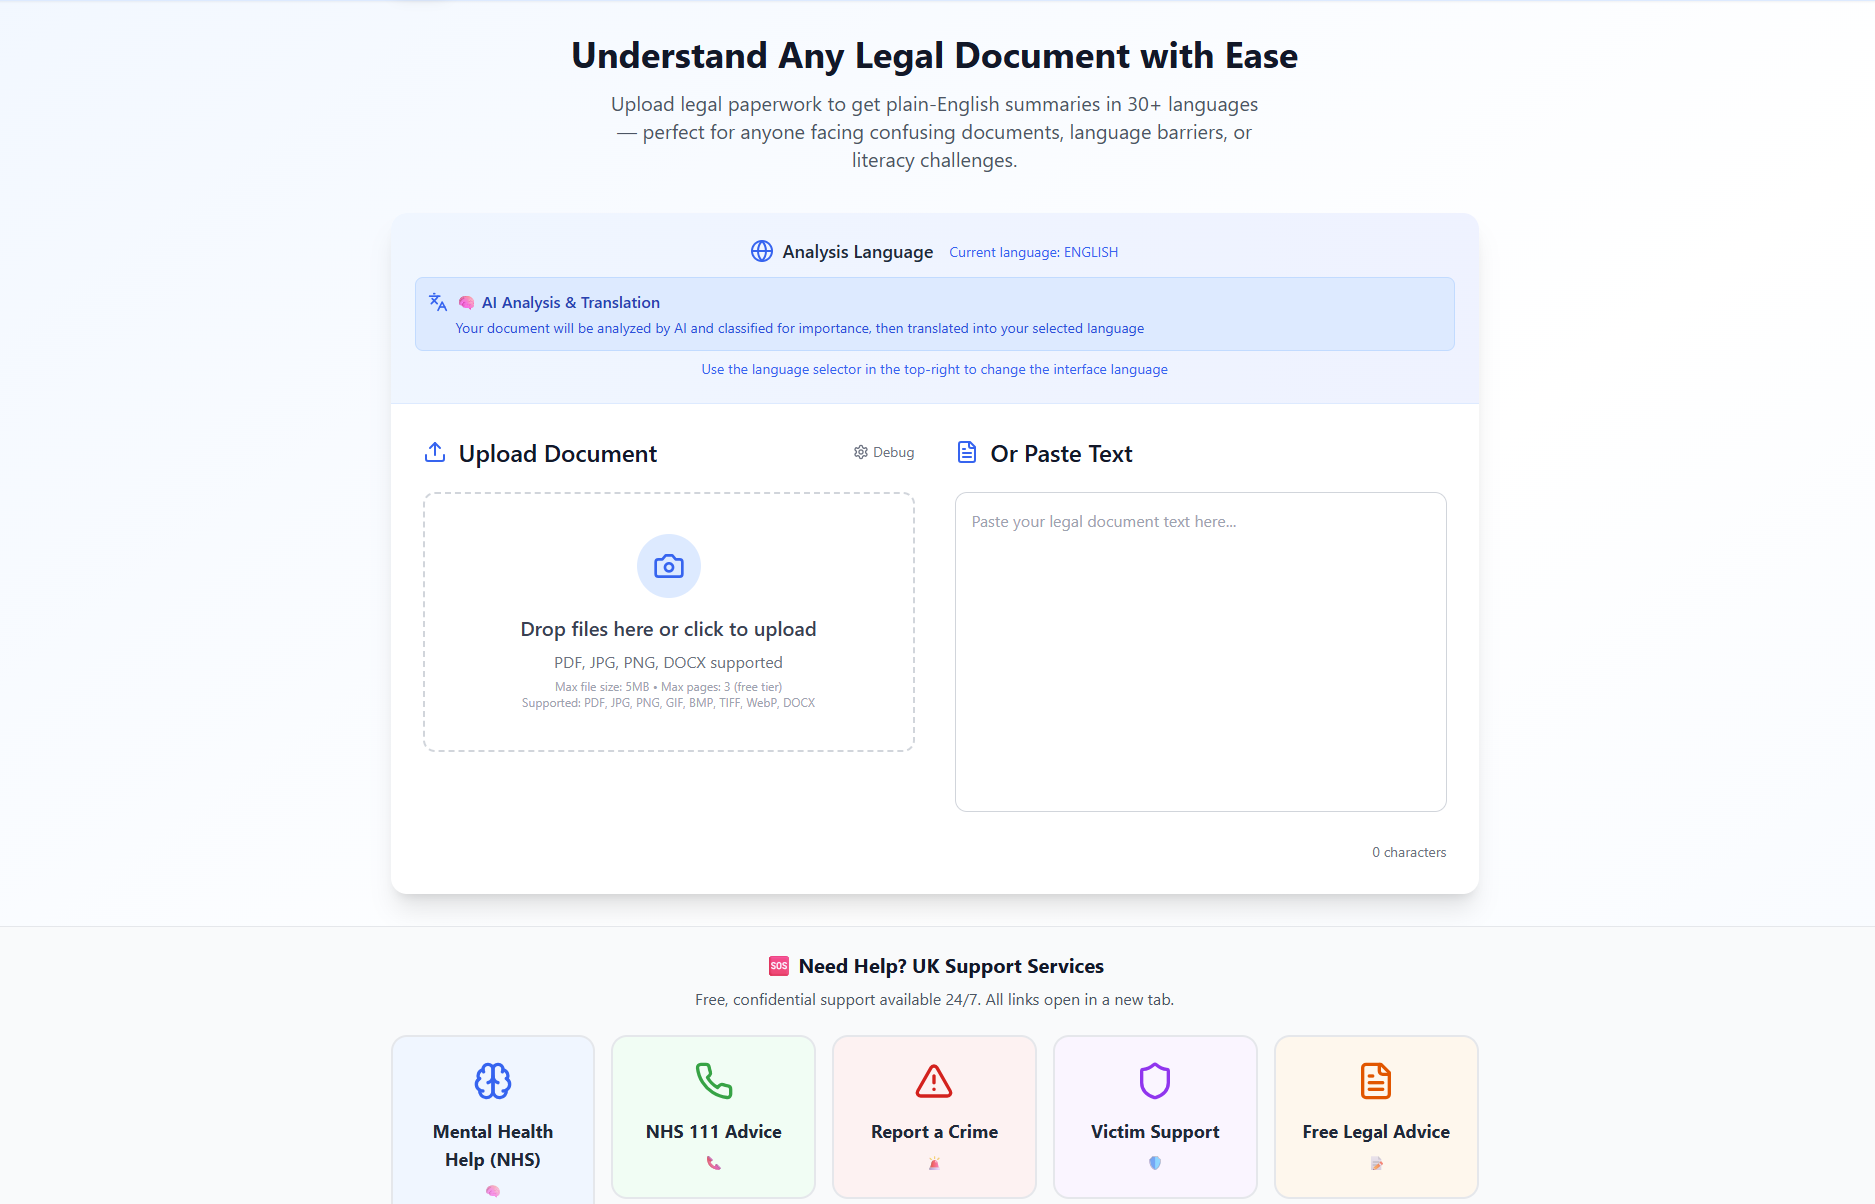The image size is (1875, 1204).
Task: Click the document icon beside Or Paste Text
Action: 966,452
